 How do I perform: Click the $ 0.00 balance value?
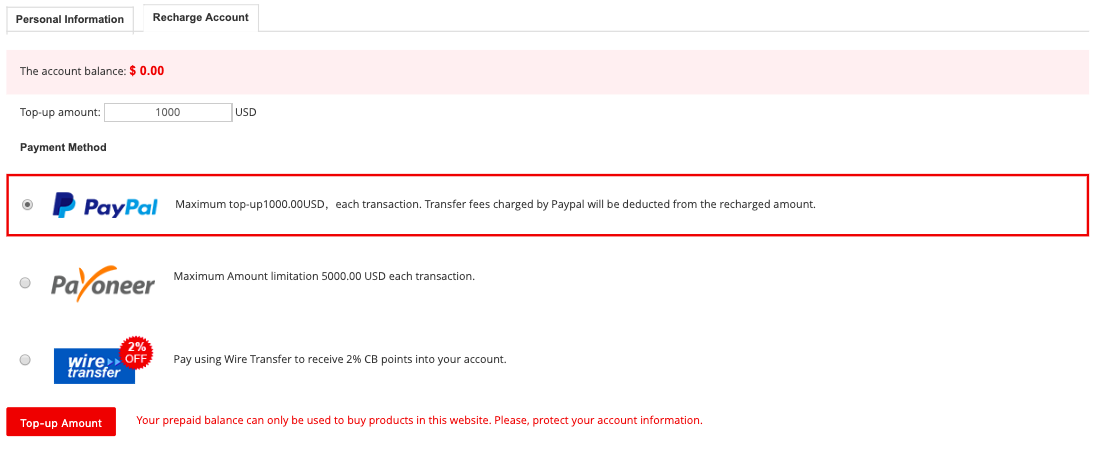point(147,71)
